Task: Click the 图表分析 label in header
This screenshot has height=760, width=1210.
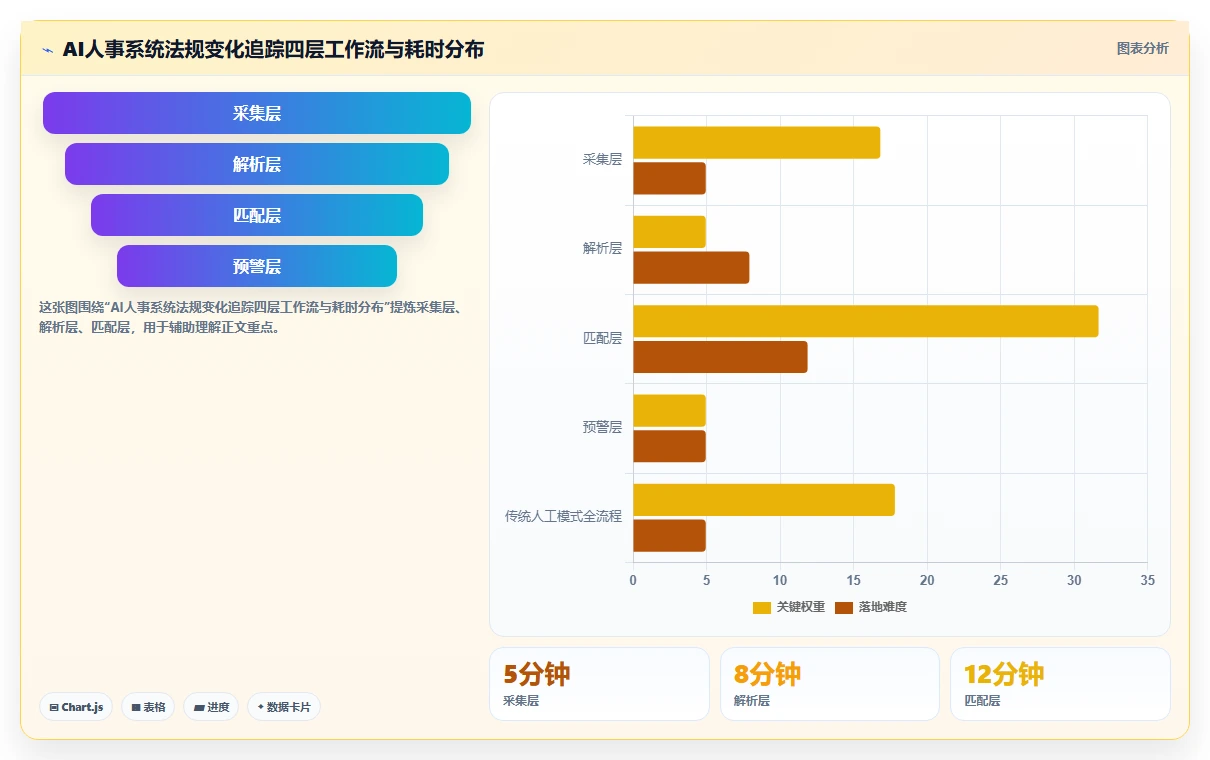Action: (1142, 48)
